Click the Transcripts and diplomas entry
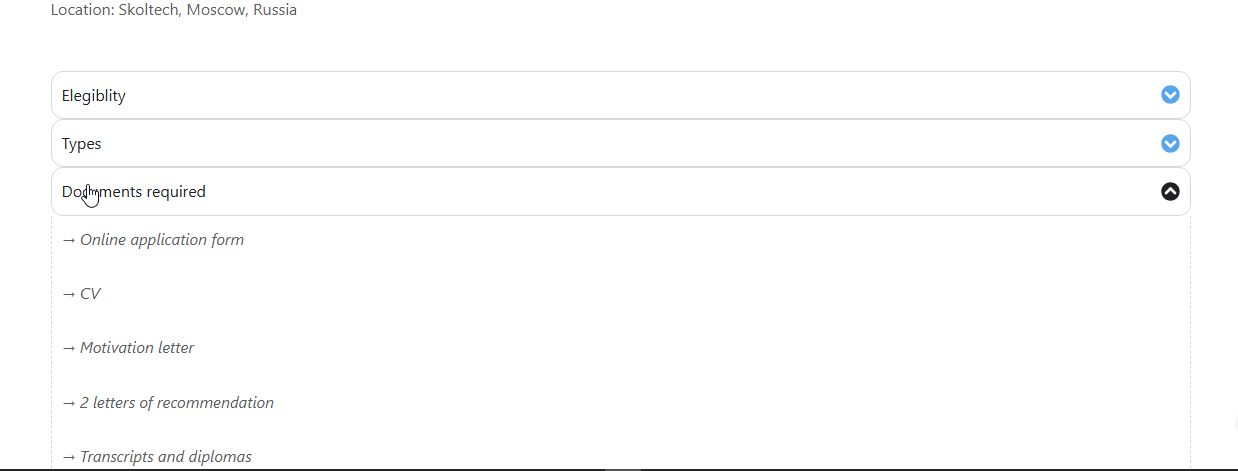The height and width of the screenshot is (471, 1238). click(166, 457)
